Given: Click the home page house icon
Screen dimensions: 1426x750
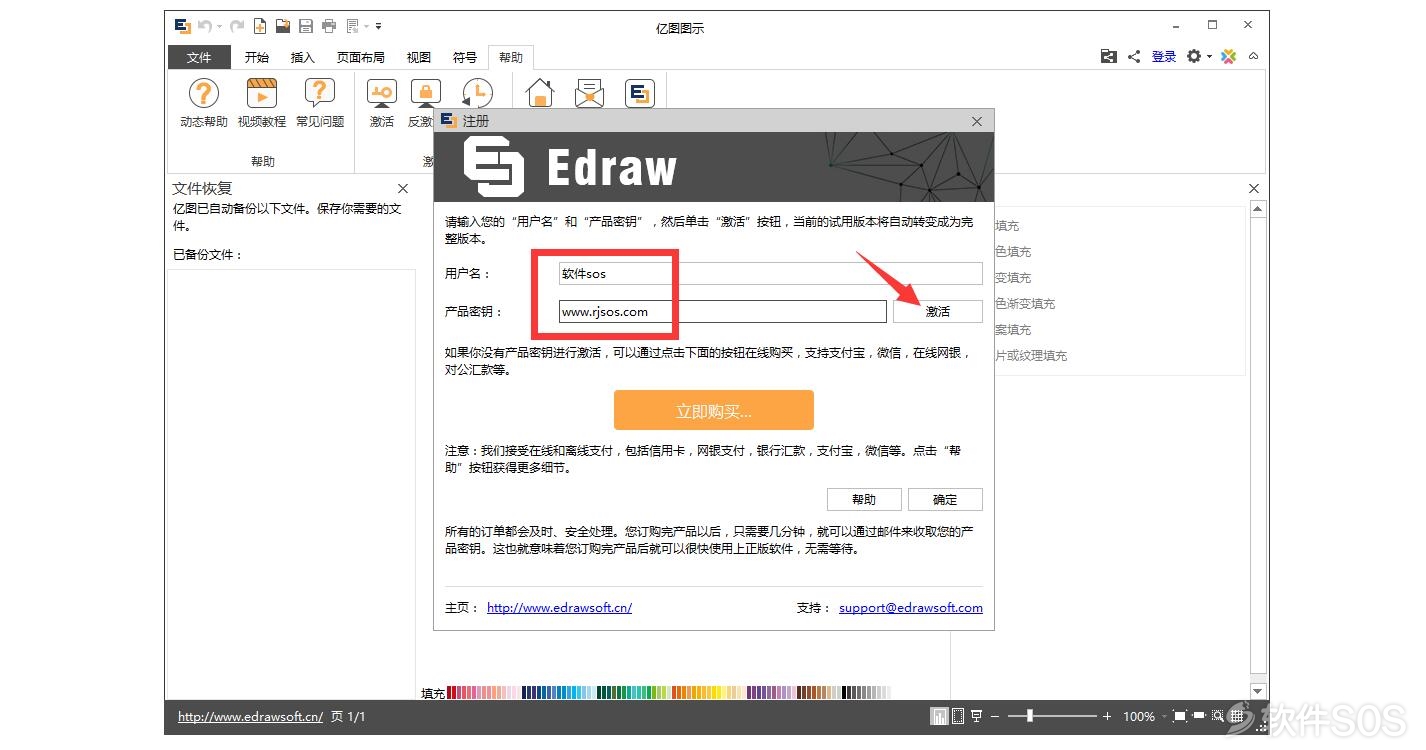Looking at the screenshot, I should coord(540,94).
